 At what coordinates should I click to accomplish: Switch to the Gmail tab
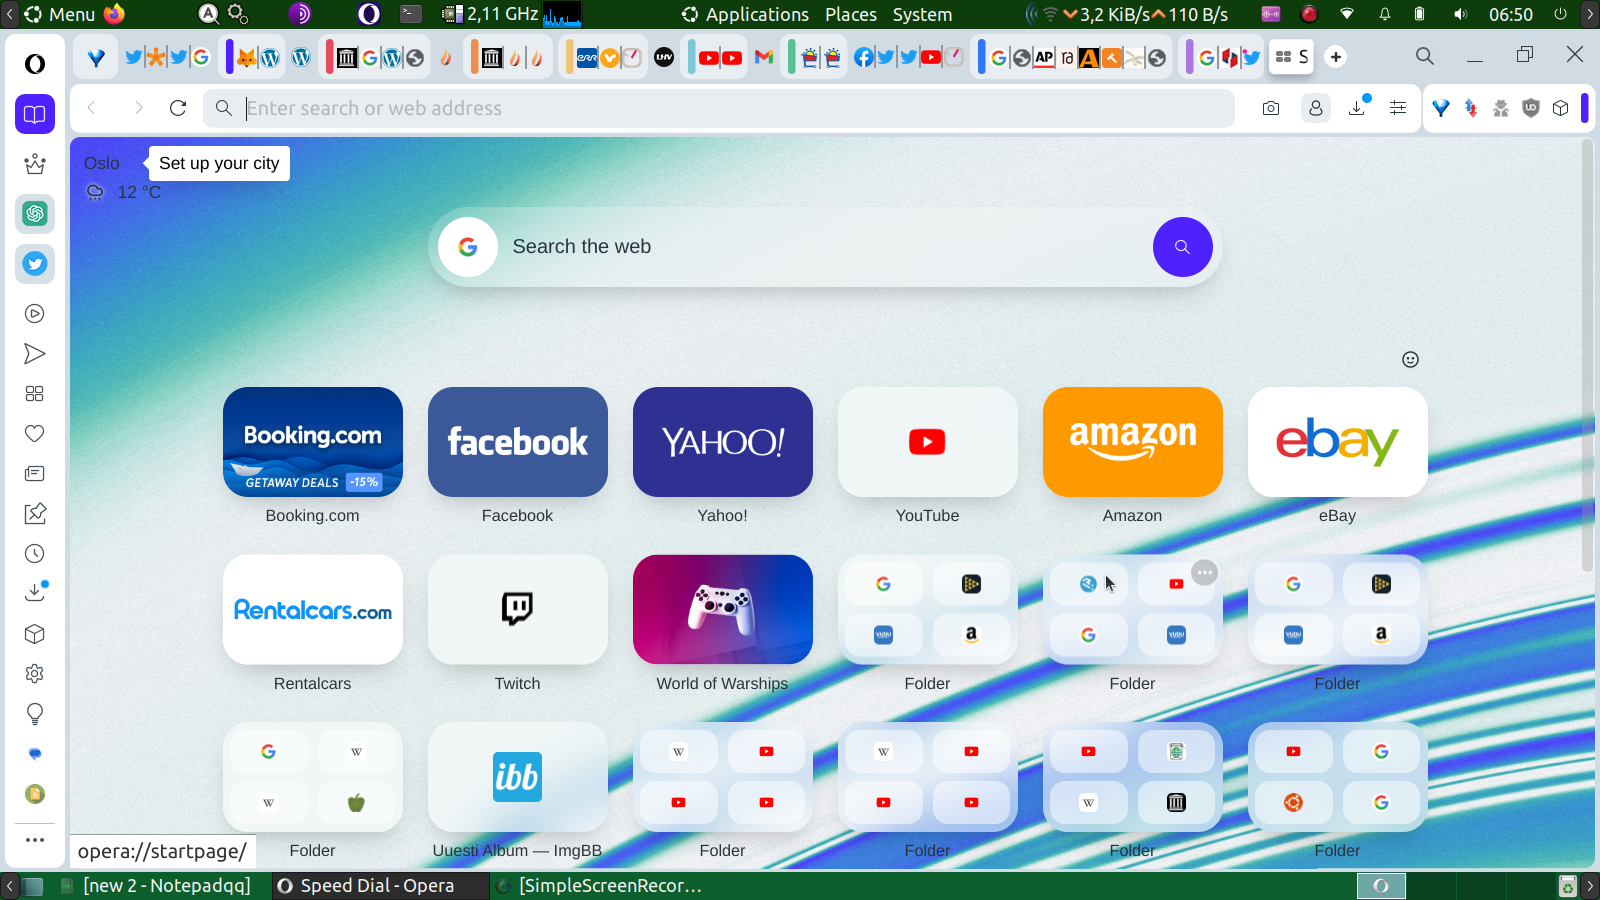pos(764,57)
